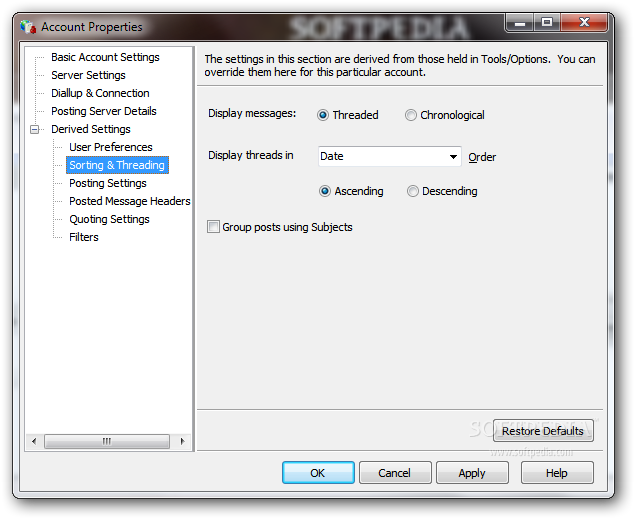Open Server Settings in the tree

(88, 75)
